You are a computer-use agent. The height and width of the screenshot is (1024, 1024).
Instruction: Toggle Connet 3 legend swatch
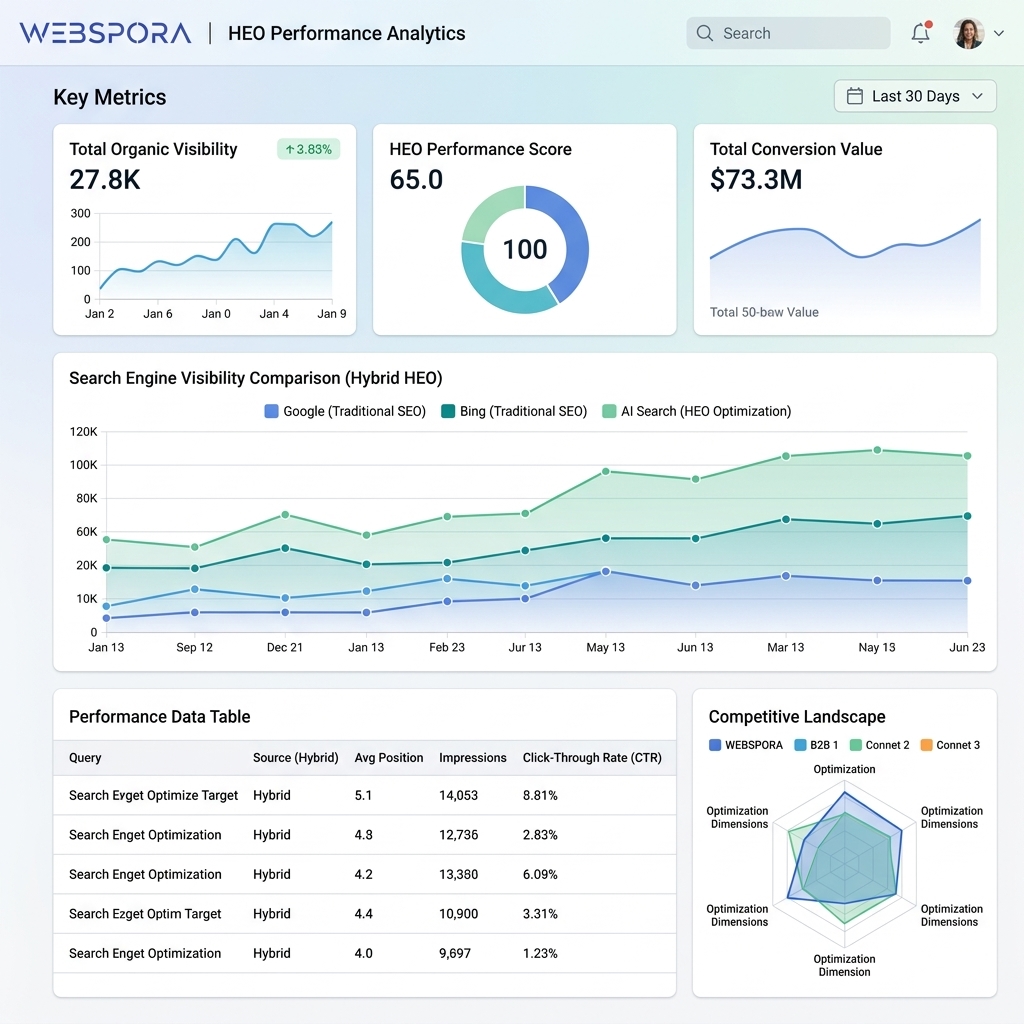coord(926,745)
